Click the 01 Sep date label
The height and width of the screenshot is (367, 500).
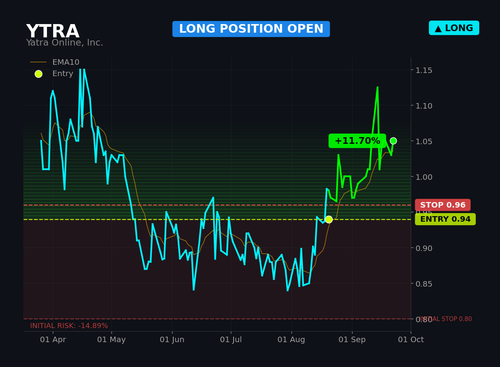pyautogui.click(x=352, y=340)
